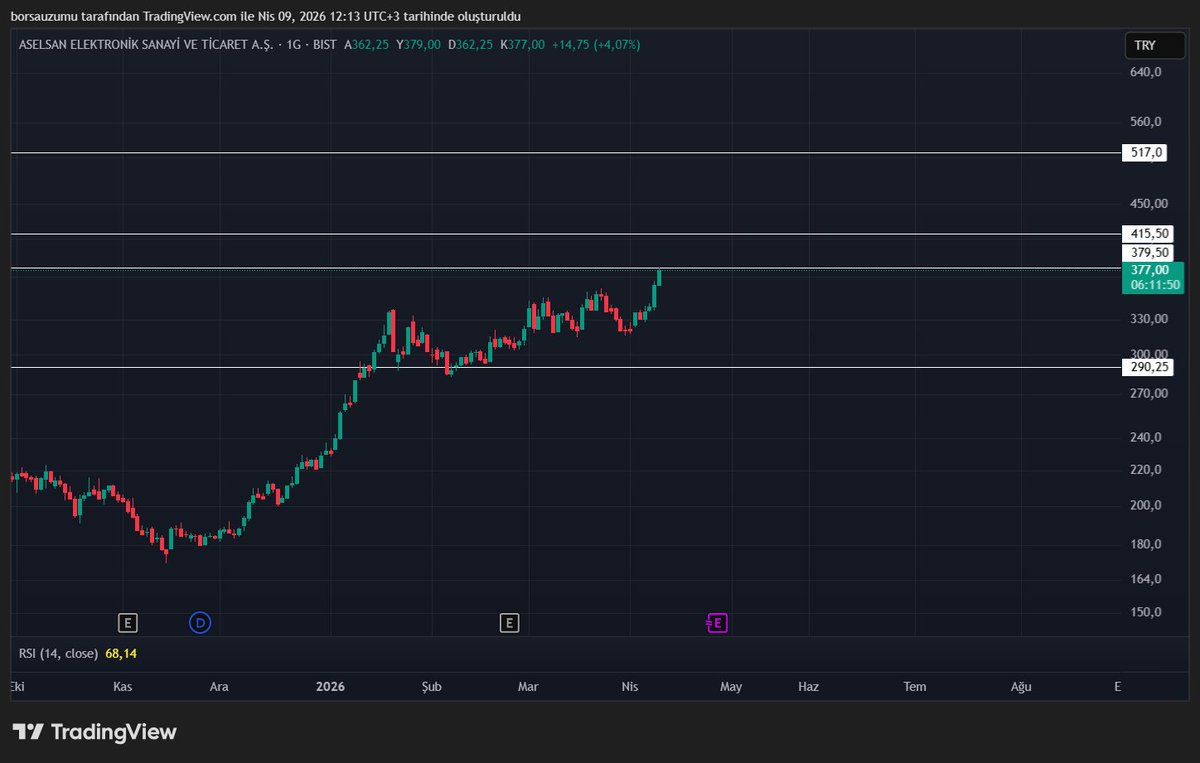This screenshot has height=763, width=1200.
Task: Click the 1G interval label
Action: point(295,45)
